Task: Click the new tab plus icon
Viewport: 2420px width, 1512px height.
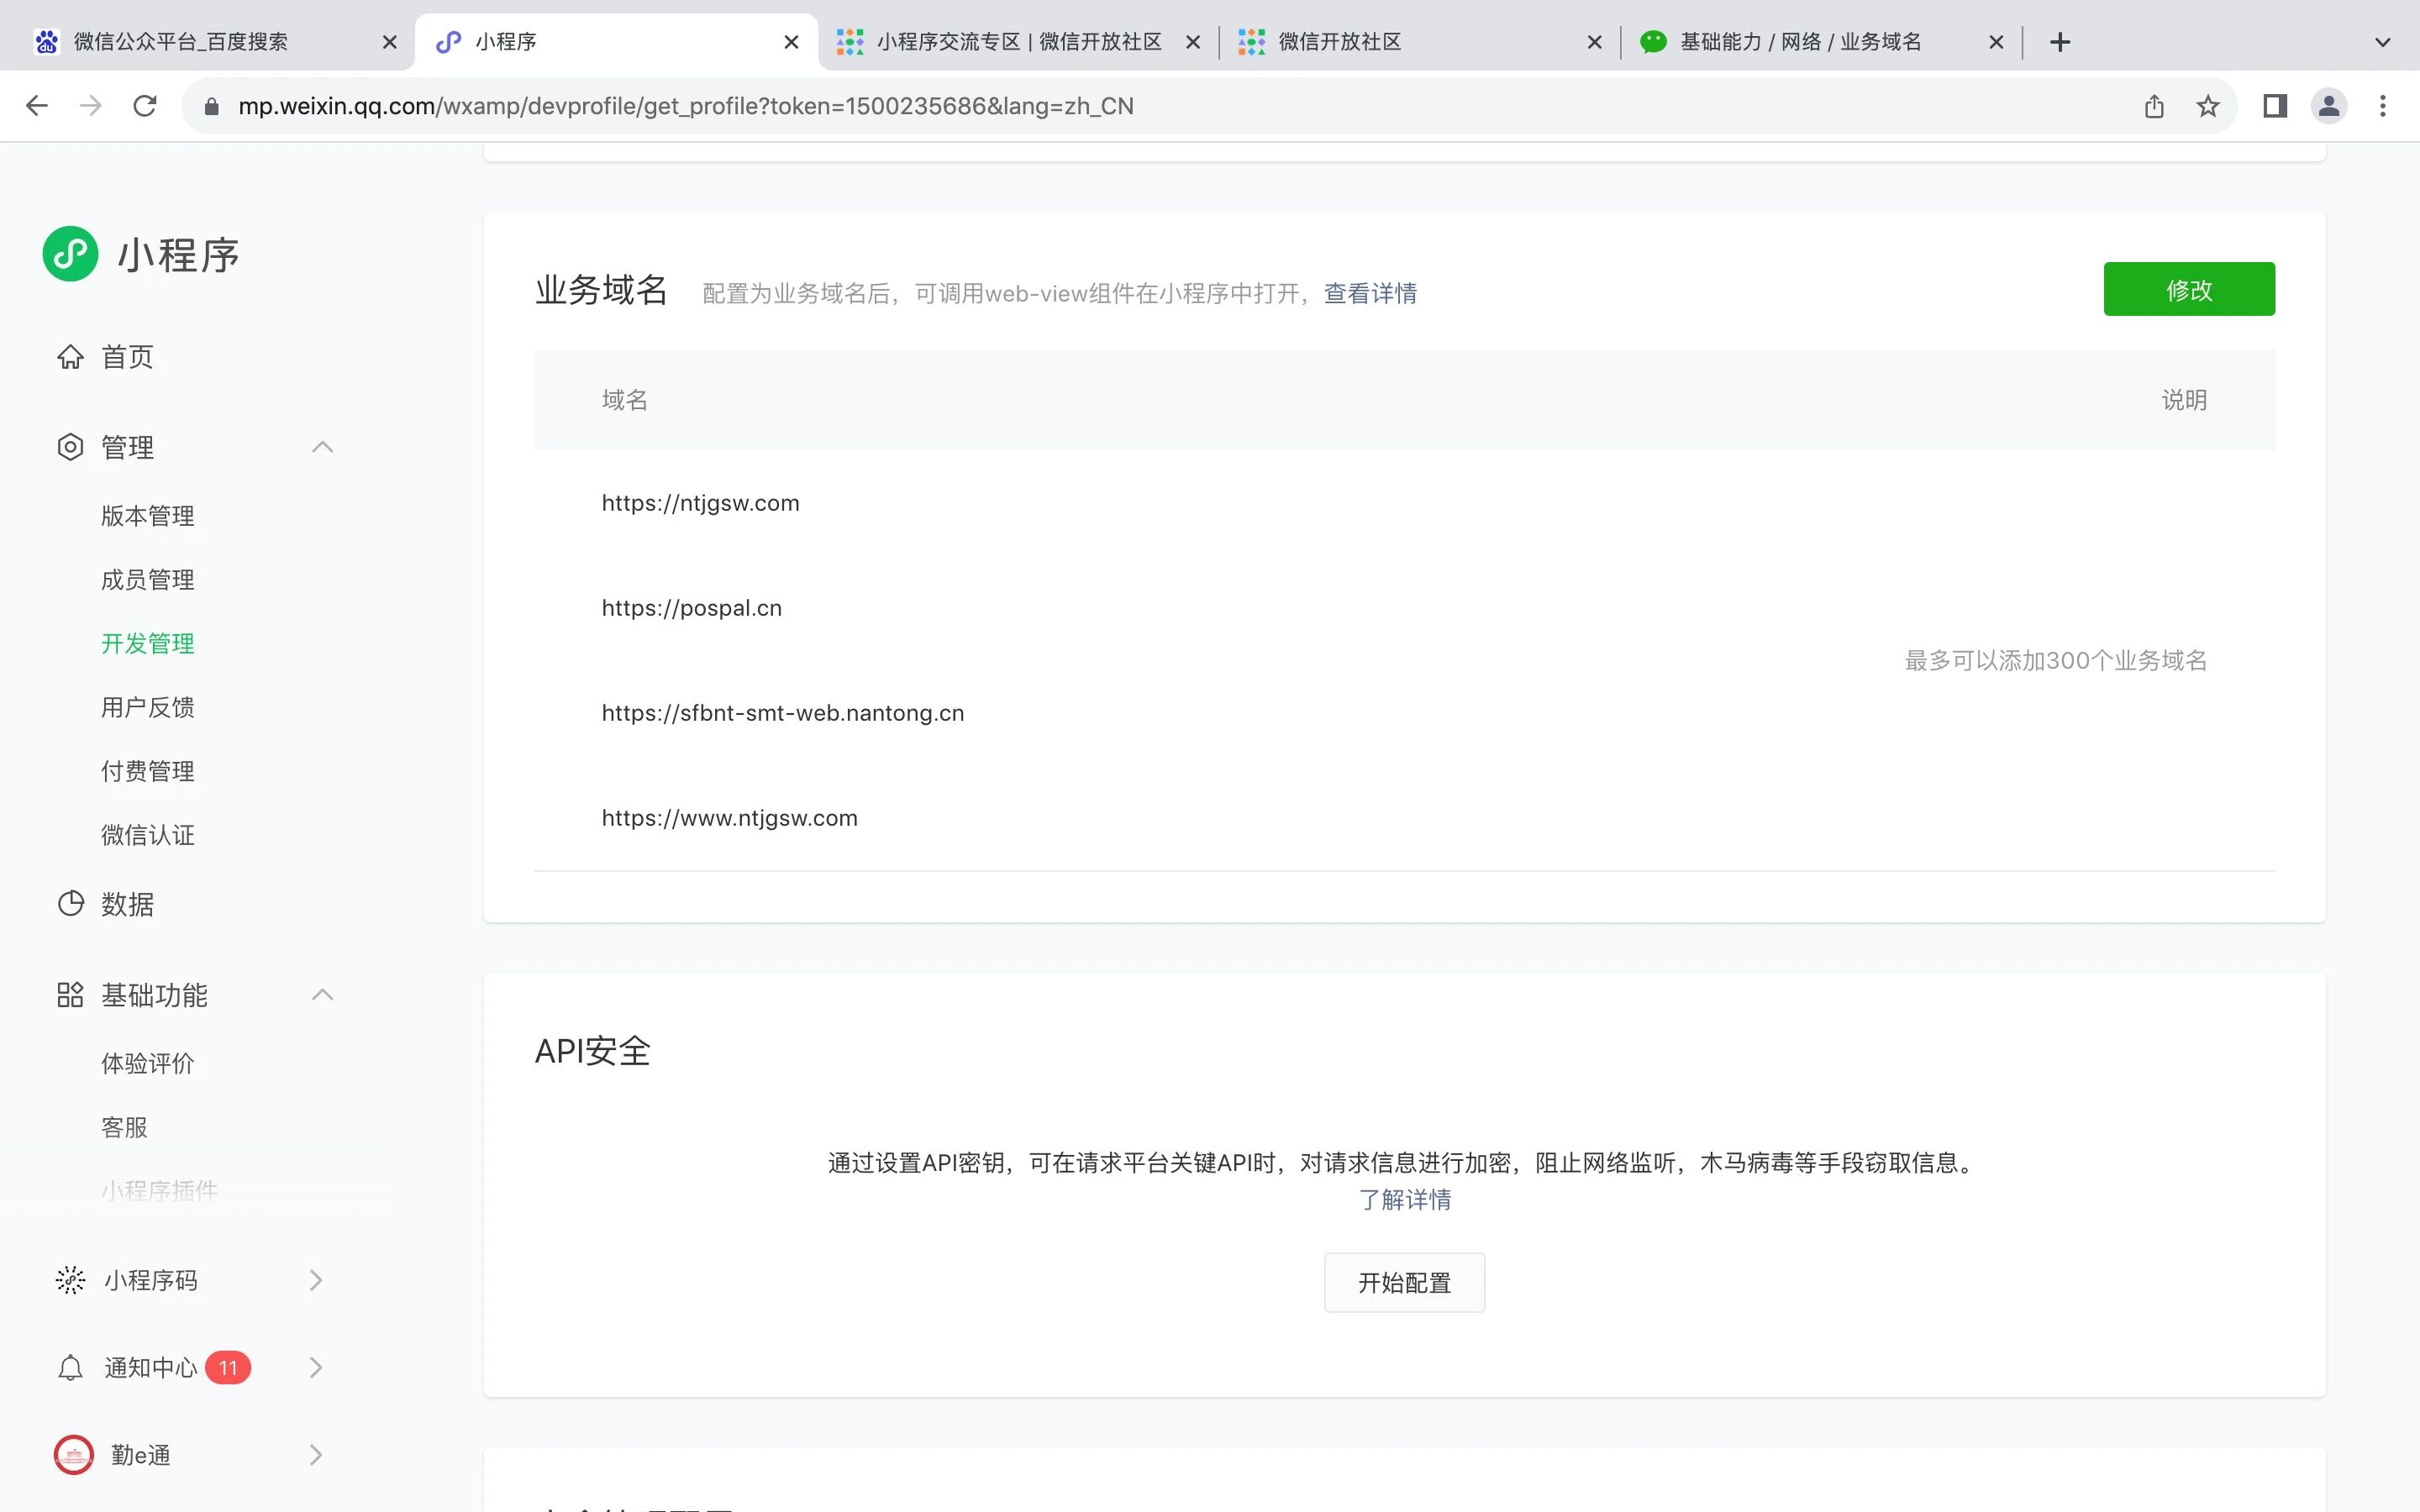Action: (x=2060, y=42)
